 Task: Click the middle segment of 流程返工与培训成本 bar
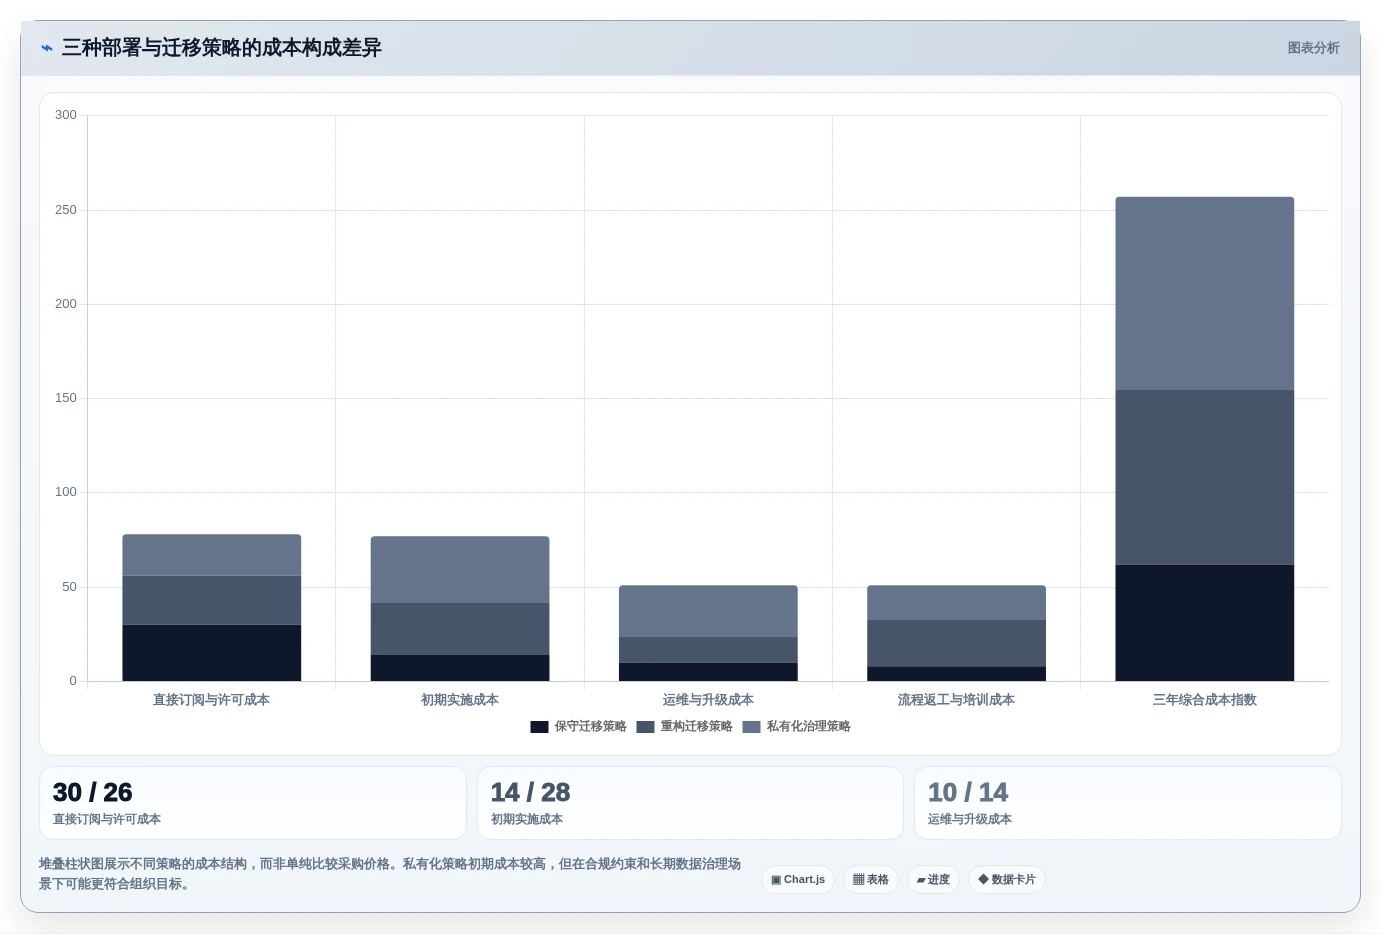pos(956,643)
